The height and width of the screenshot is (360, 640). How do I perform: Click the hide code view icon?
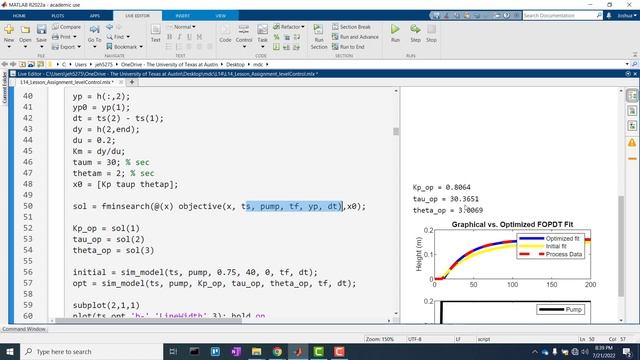click(x=632, y=126)
